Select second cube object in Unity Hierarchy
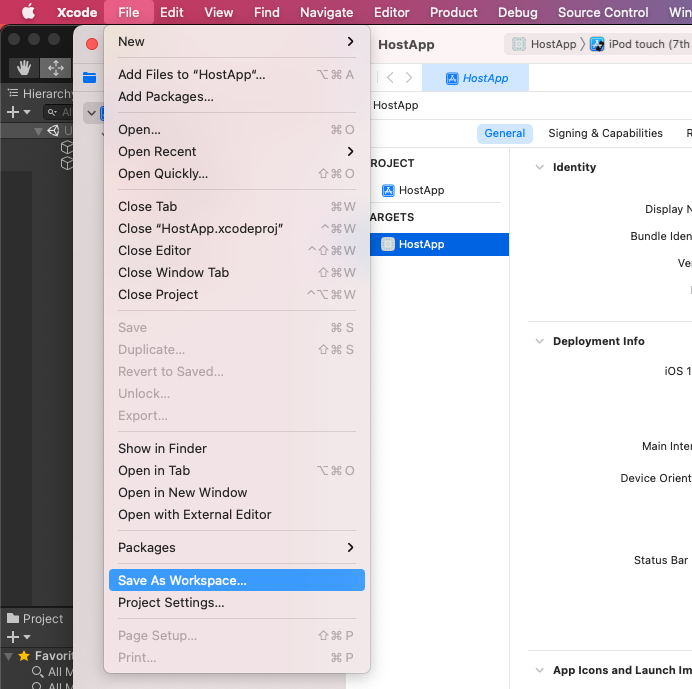This screenshot has width=692, height=689. (66, 163)
